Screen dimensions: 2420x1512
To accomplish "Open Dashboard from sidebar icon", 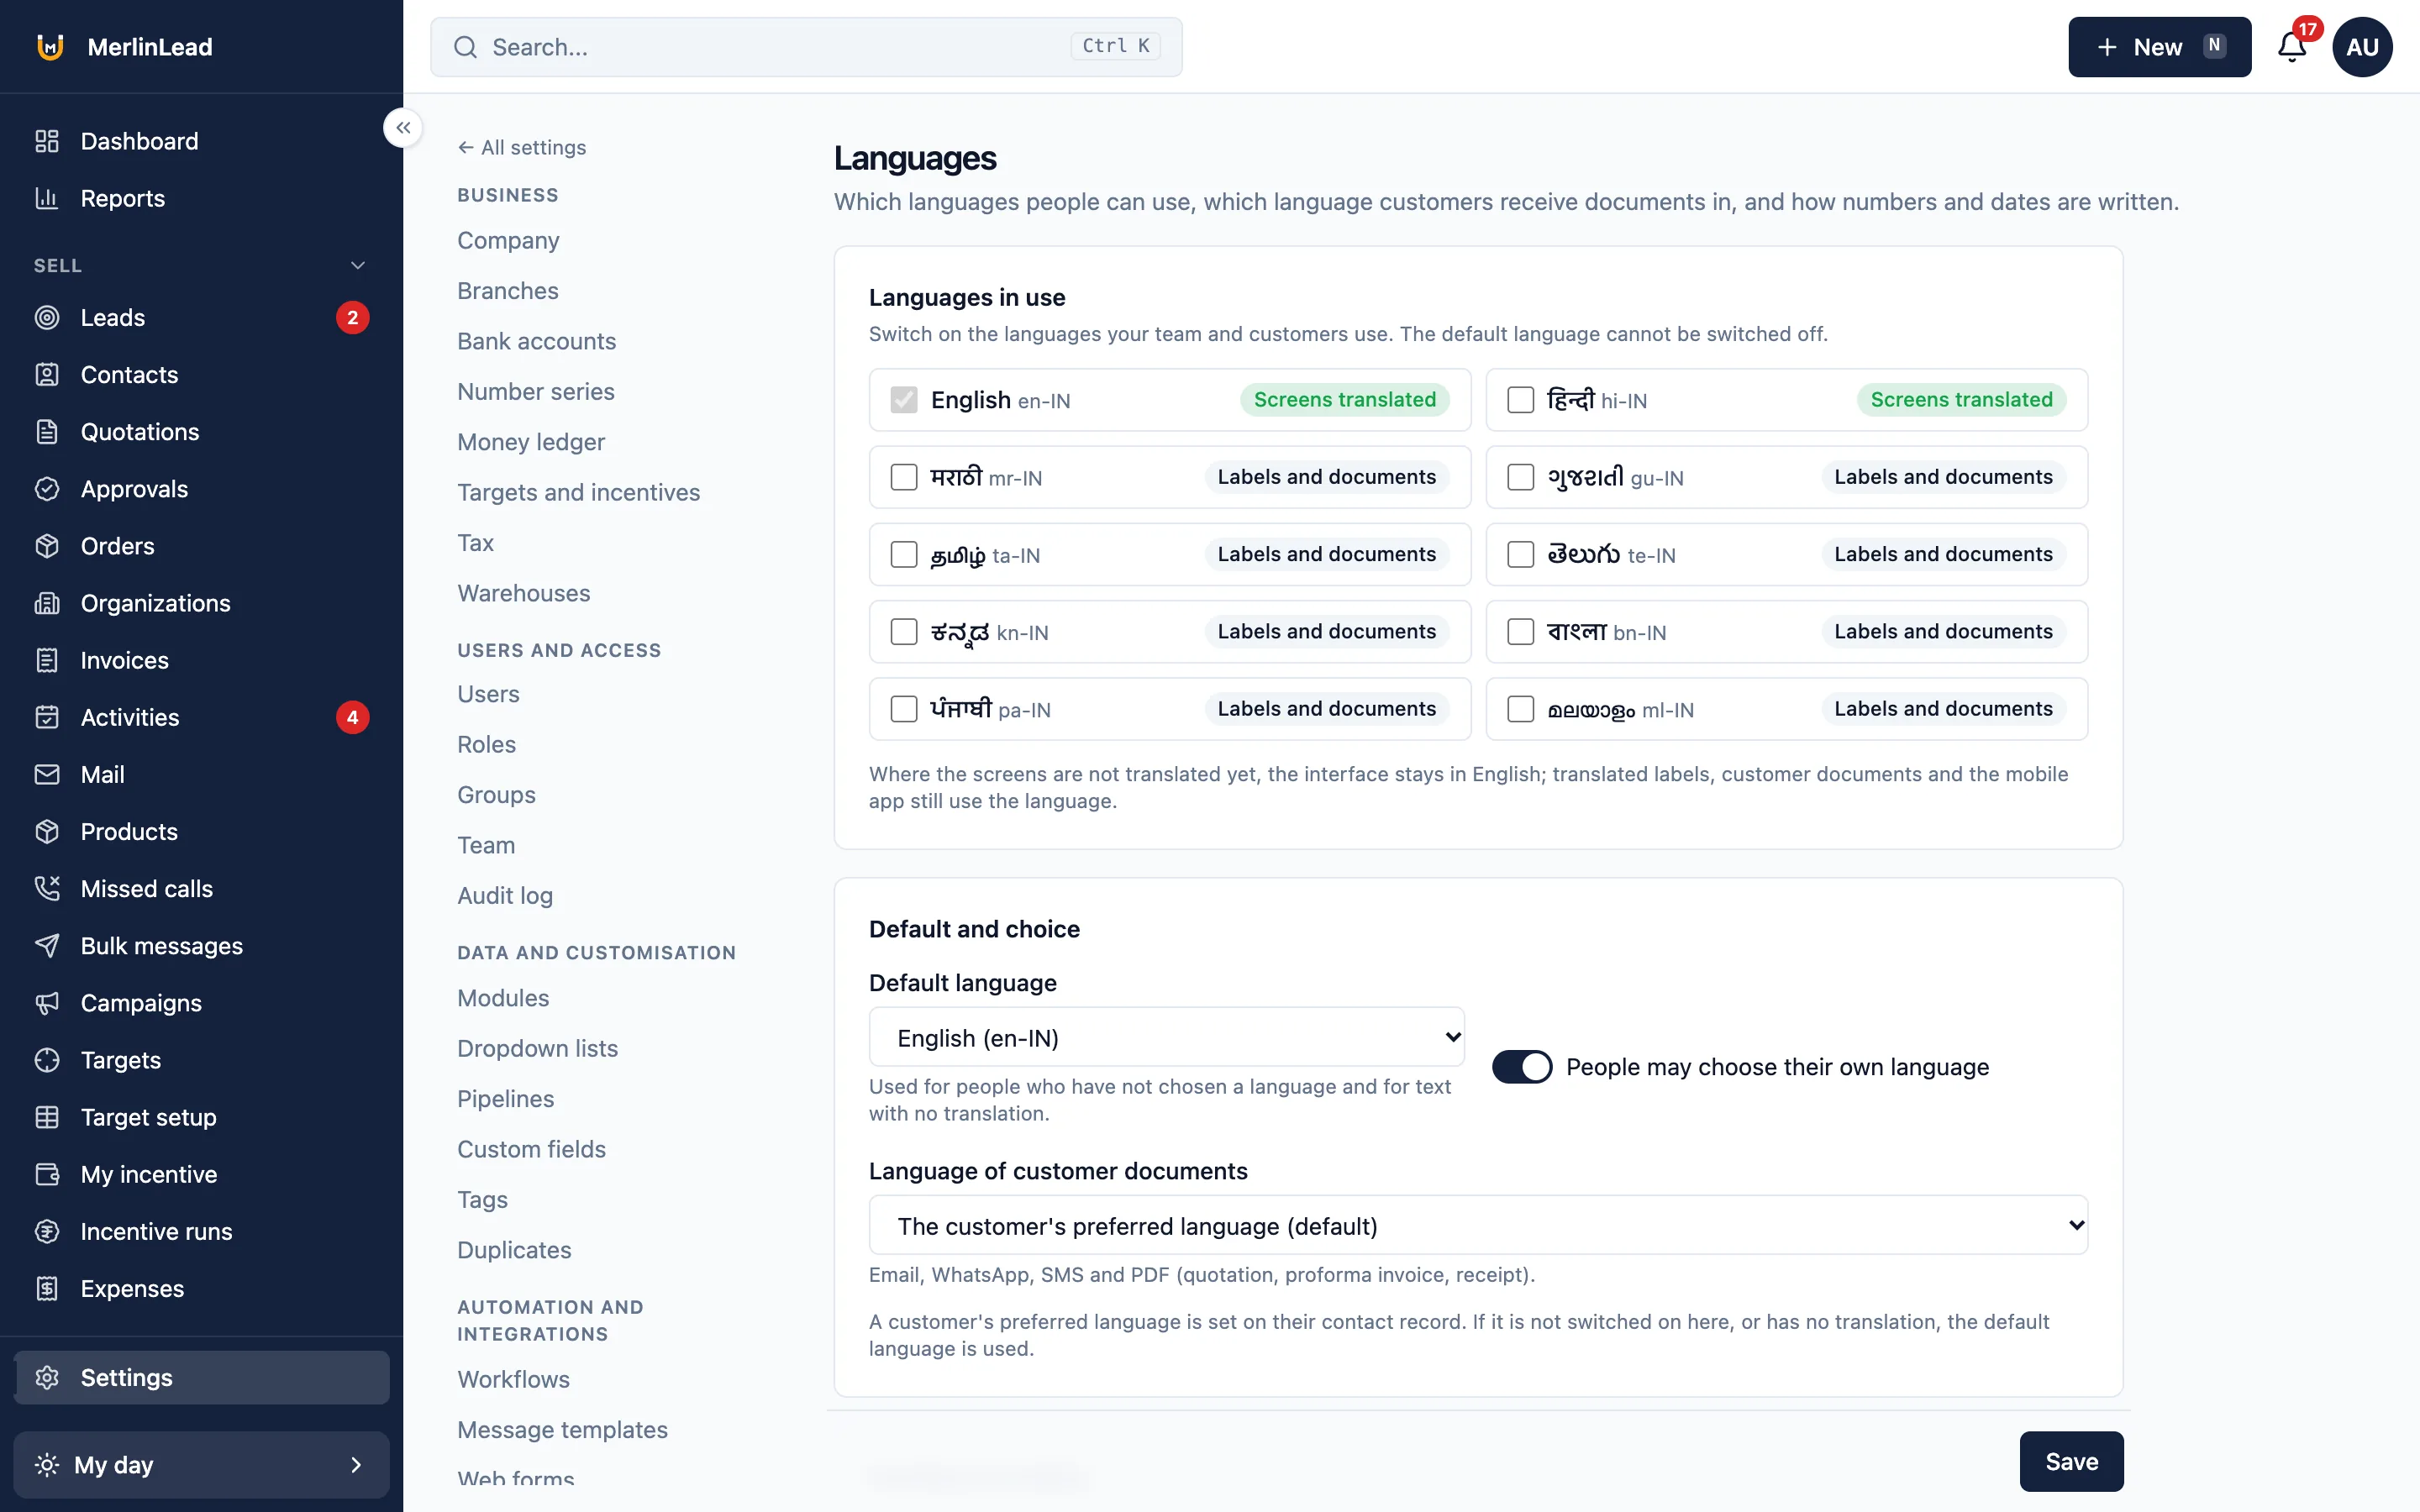I will click(47, 141).
